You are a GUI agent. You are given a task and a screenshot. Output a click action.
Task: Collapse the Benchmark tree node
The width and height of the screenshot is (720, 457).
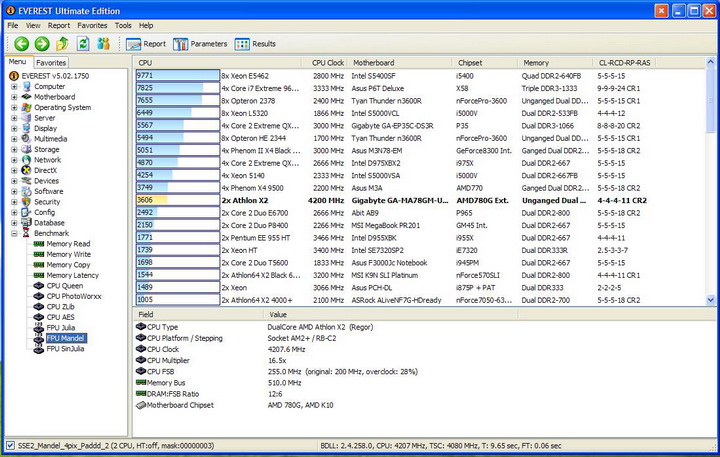tap(14, 233)
